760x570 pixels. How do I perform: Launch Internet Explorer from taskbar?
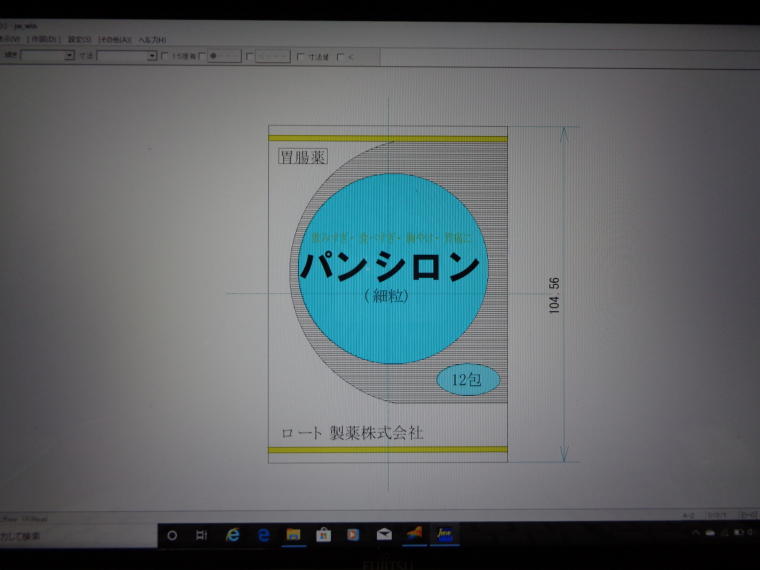click(x=233, y=535)
